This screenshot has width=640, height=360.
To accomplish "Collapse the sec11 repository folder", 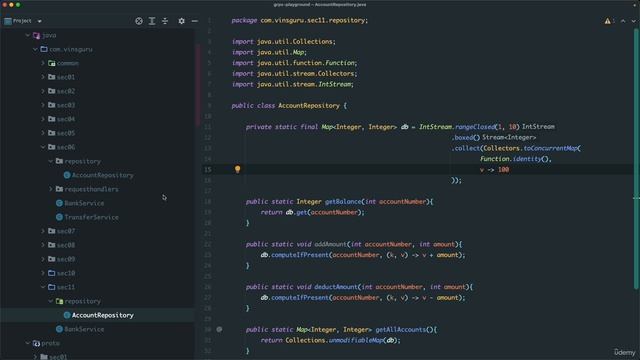I will click(51, 301).
